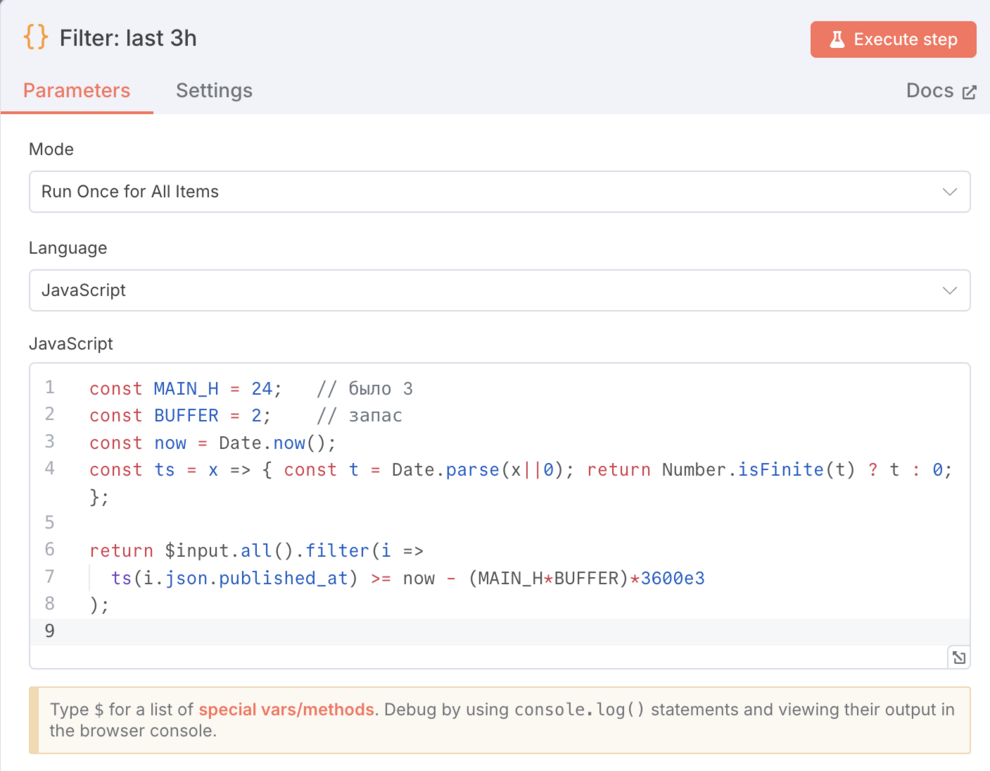Open the Docs link
The height and width of the screenshot is (771, 990).
click(929, 91)
